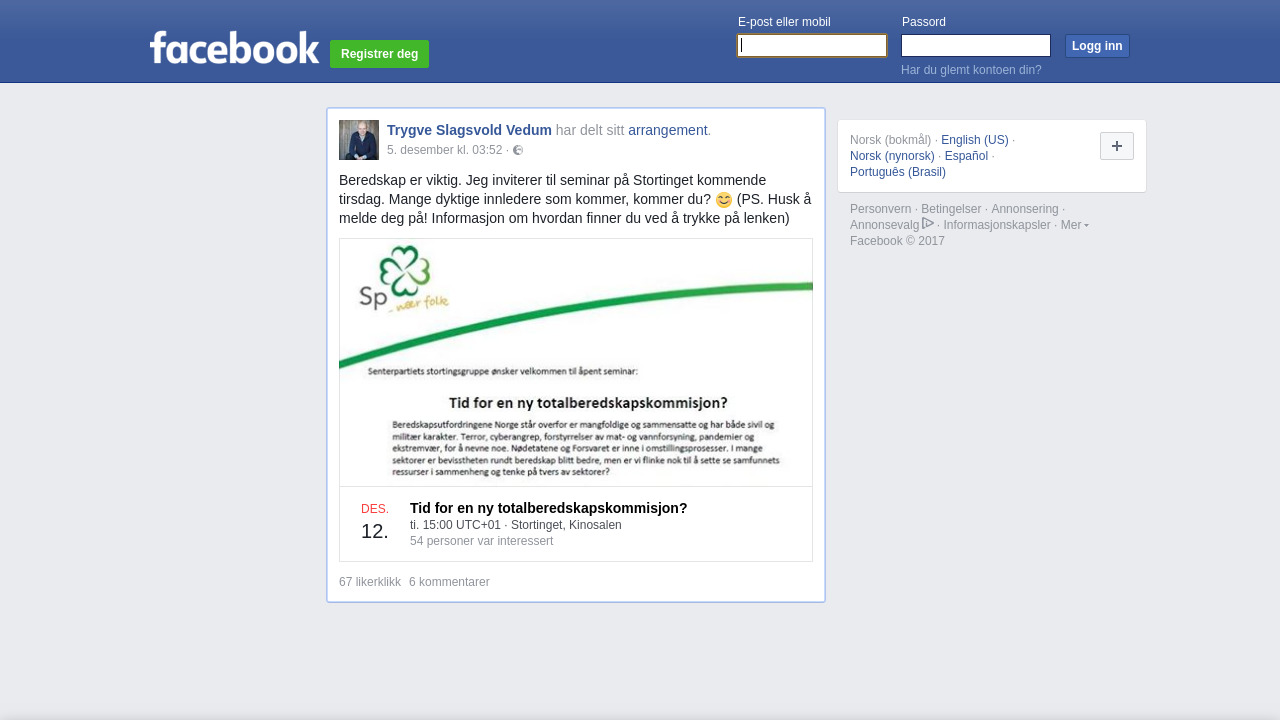
Task: Open the arrangement link in post header
Action: pyautogui.click(x=667, y=130)
